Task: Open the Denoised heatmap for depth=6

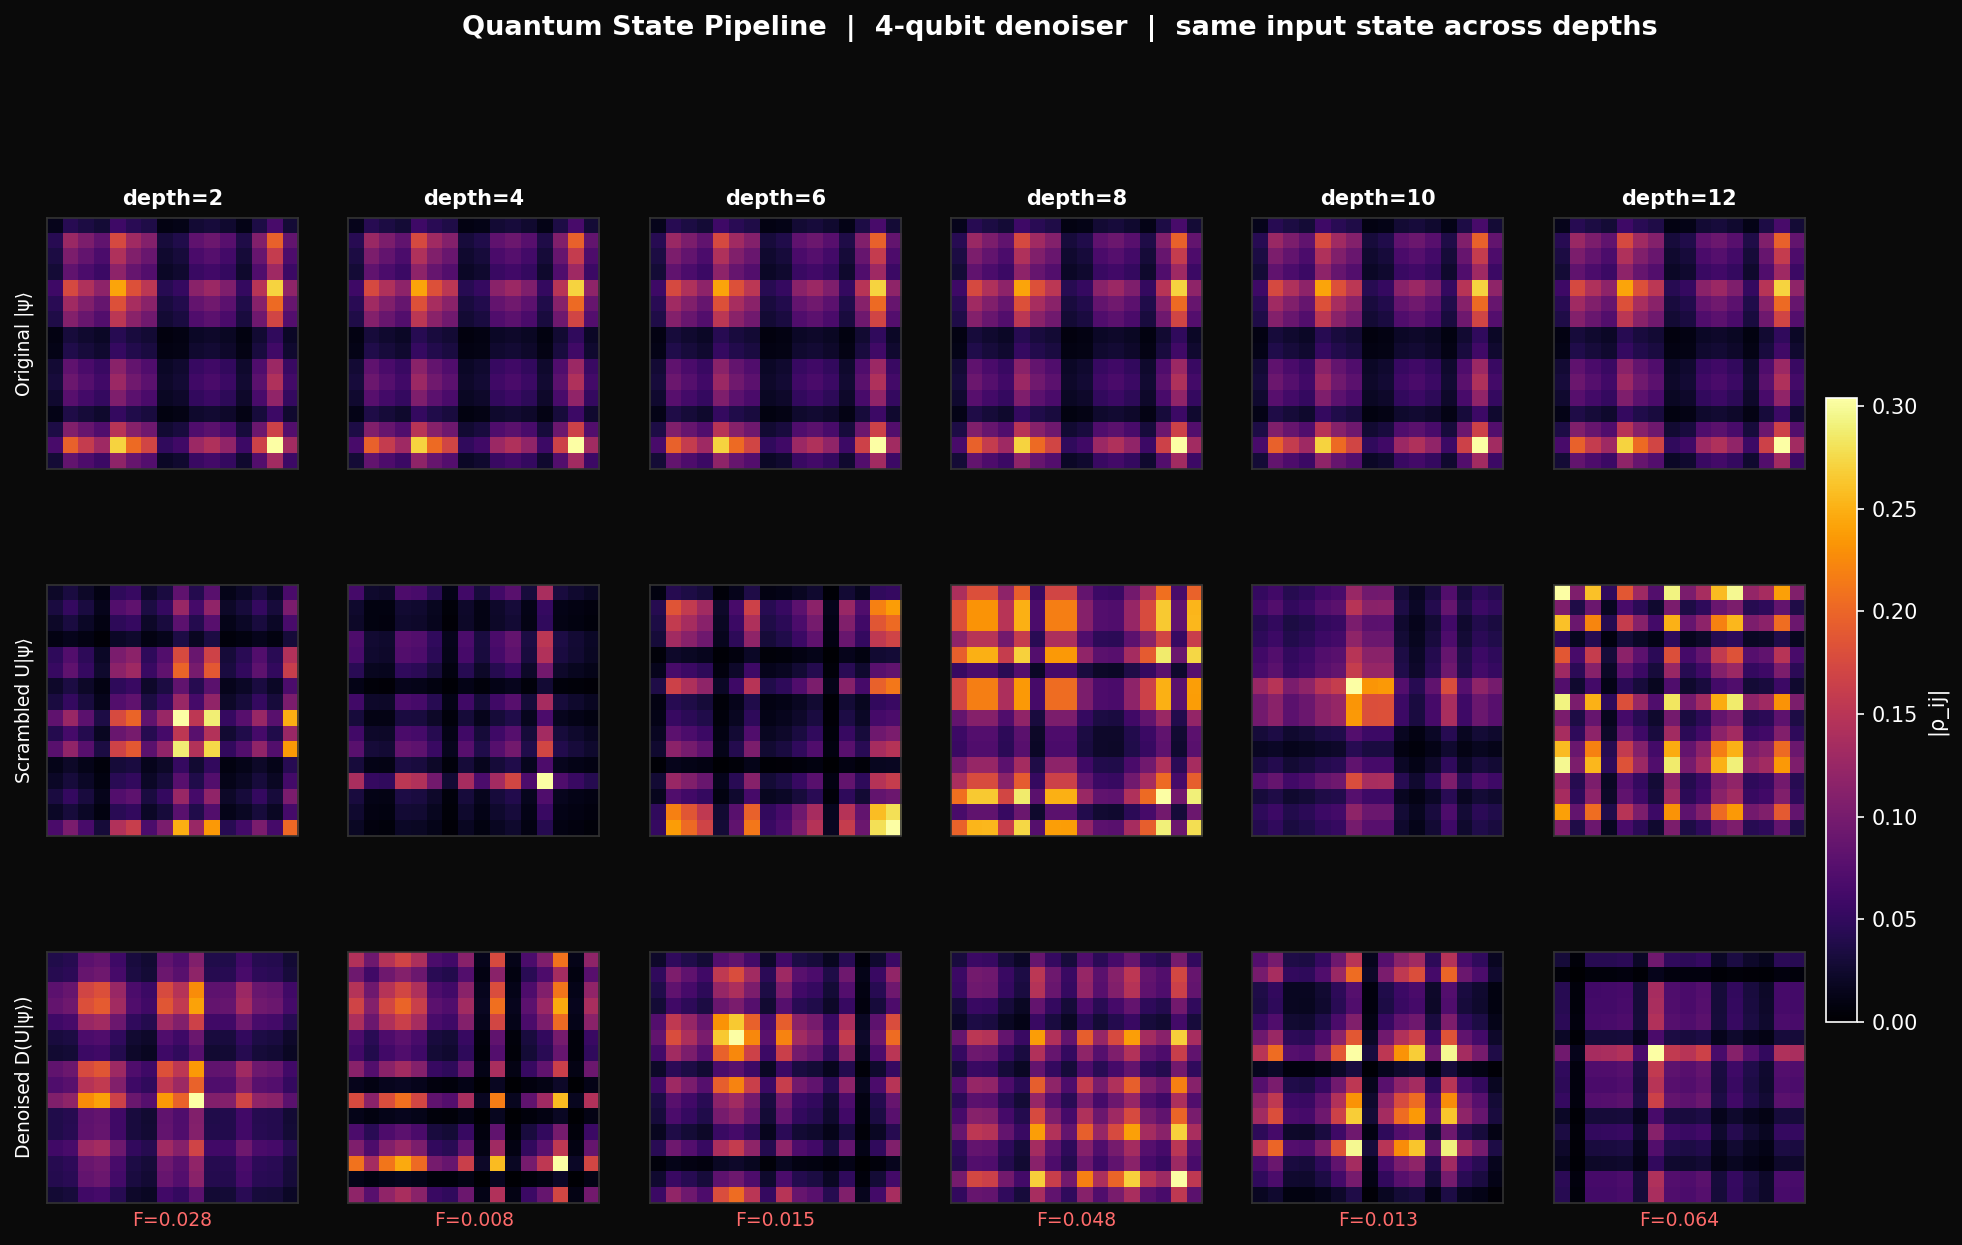Action: 775,1077
